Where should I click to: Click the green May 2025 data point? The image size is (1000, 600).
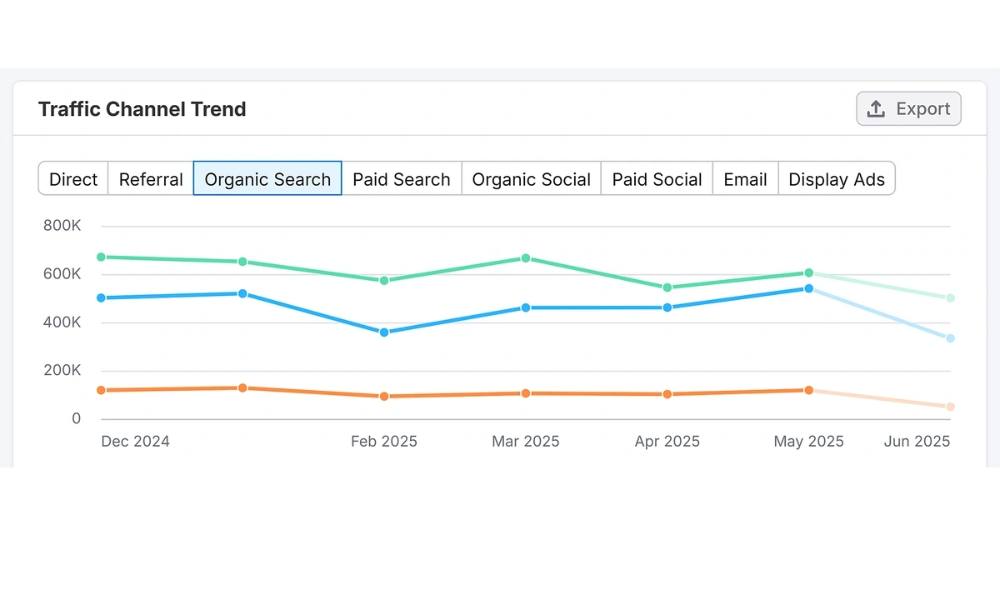808,272
